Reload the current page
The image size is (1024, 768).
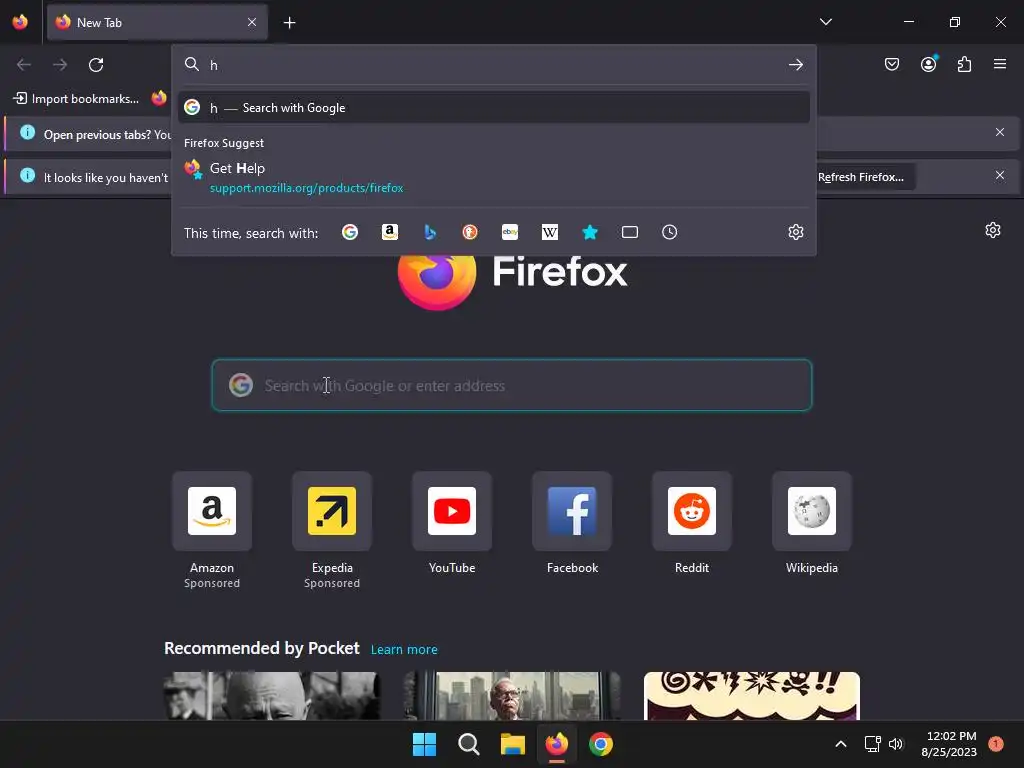click(96, 65)
